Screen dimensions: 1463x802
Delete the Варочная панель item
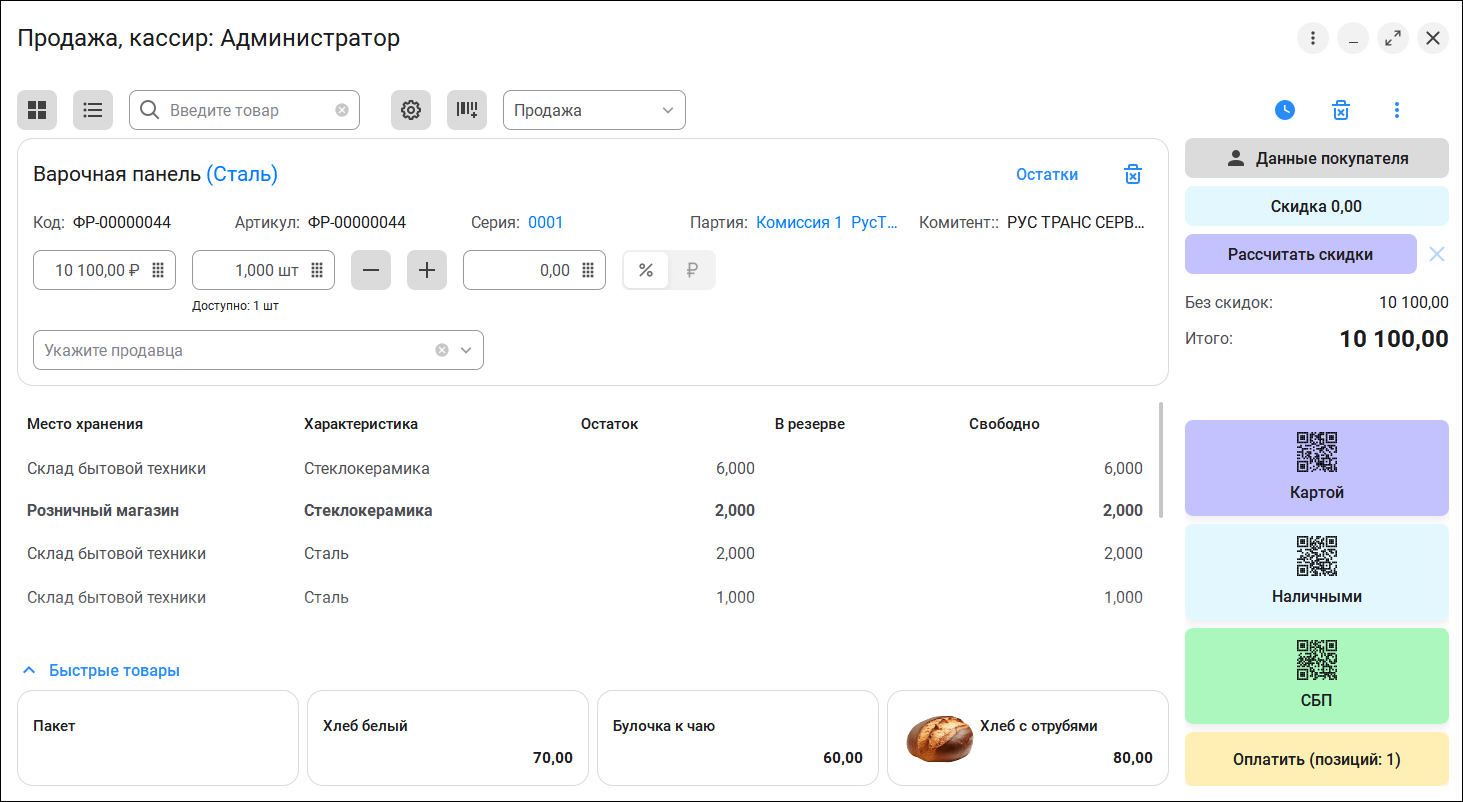[x=1132, y=175]
